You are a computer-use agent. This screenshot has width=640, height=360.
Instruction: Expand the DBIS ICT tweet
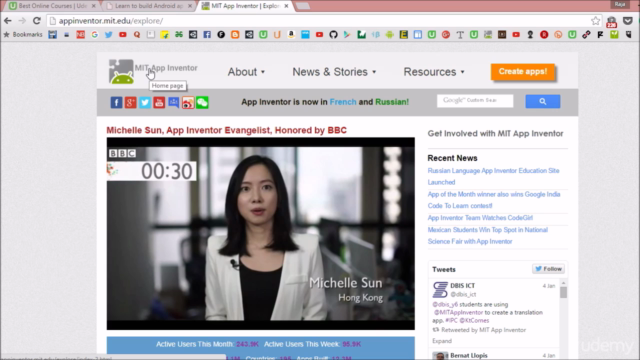click(442, 341)
